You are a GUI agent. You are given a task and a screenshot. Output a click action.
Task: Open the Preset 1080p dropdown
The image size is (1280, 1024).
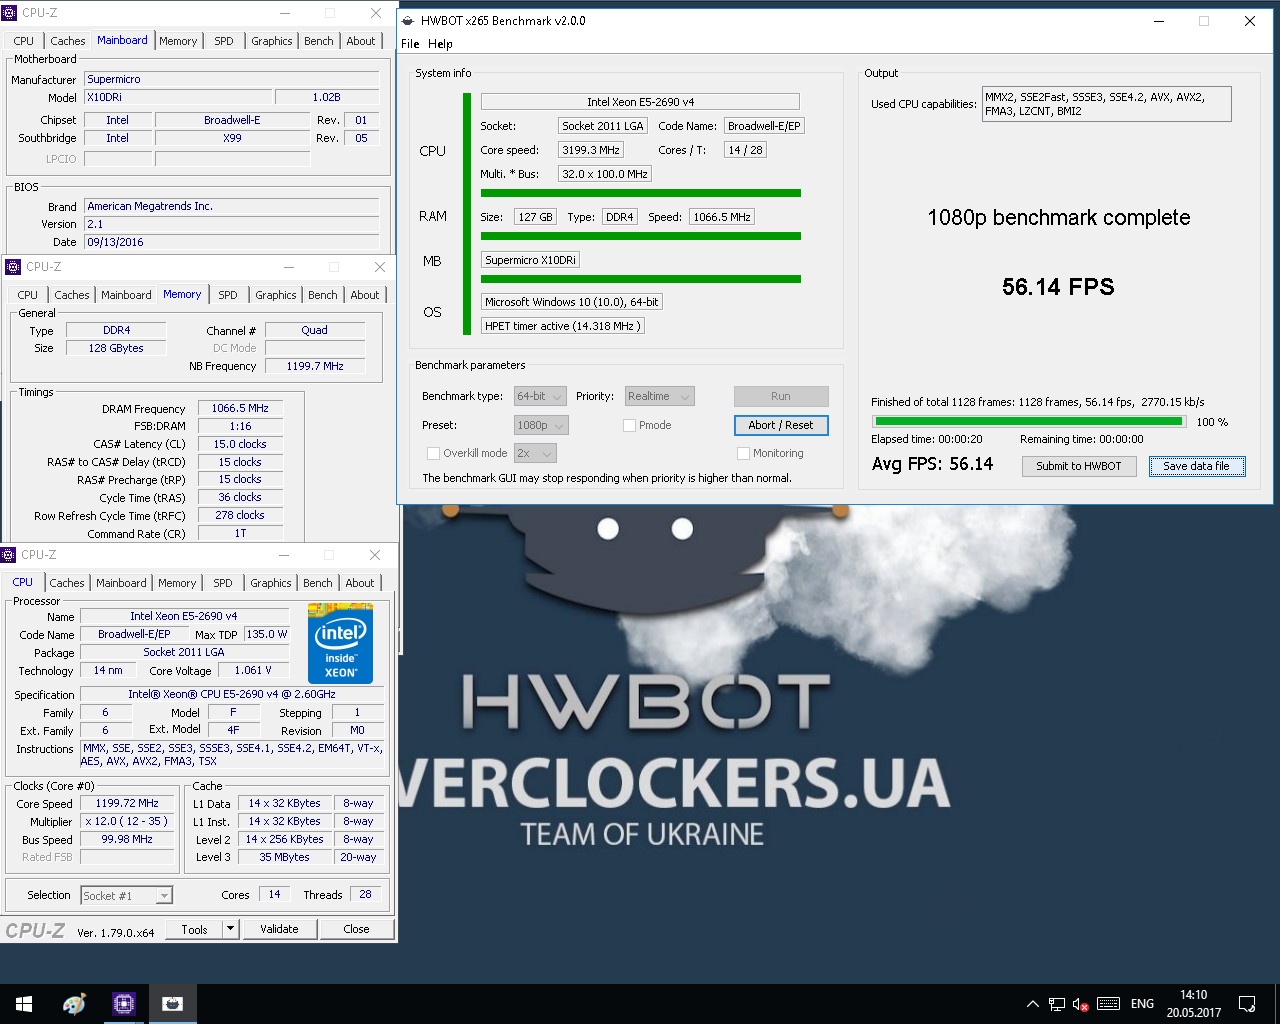click(541, 425)
